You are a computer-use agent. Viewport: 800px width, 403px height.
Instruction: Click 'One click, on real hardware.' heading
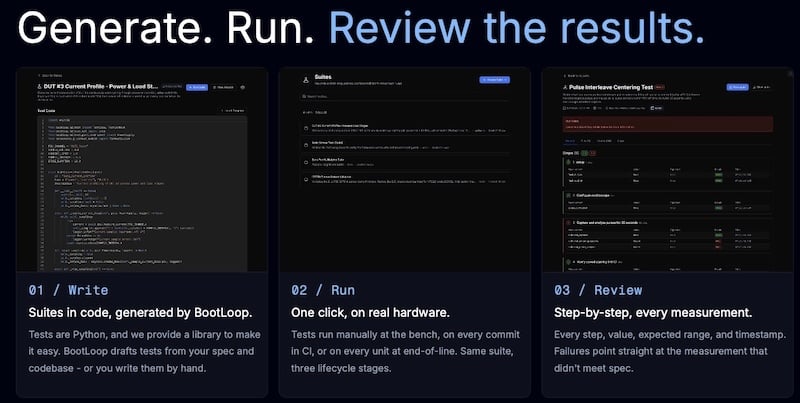pos(370,313)
